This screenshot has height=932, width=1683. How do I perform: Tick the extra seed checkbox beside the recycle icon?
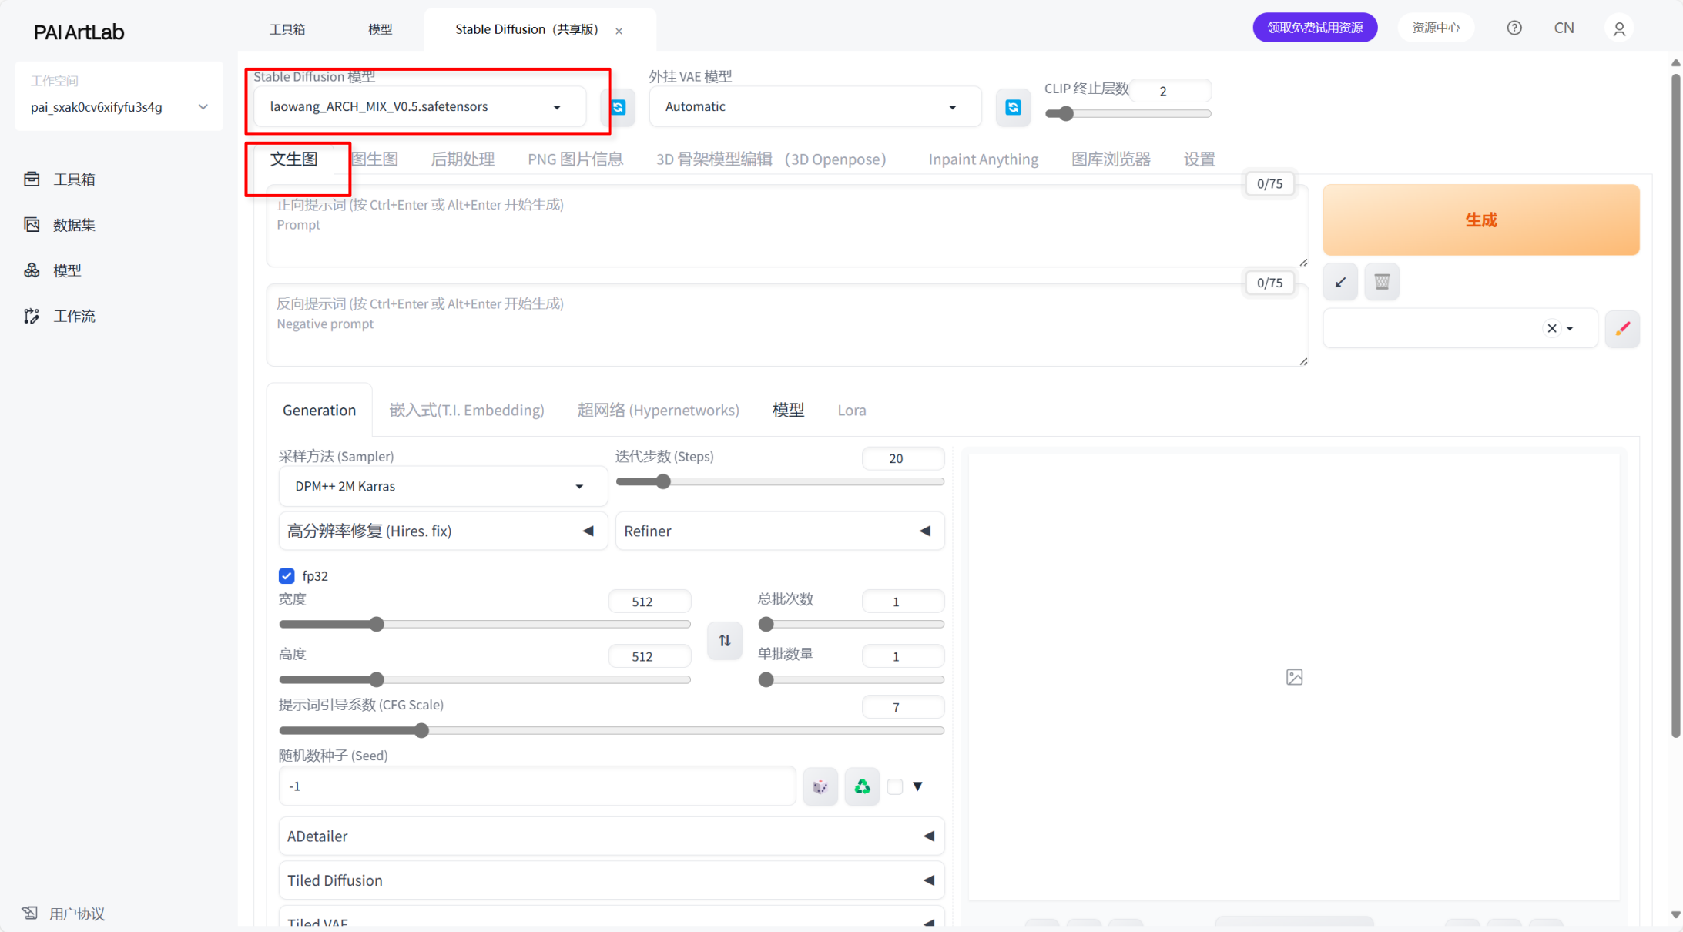tap(895, 787)
